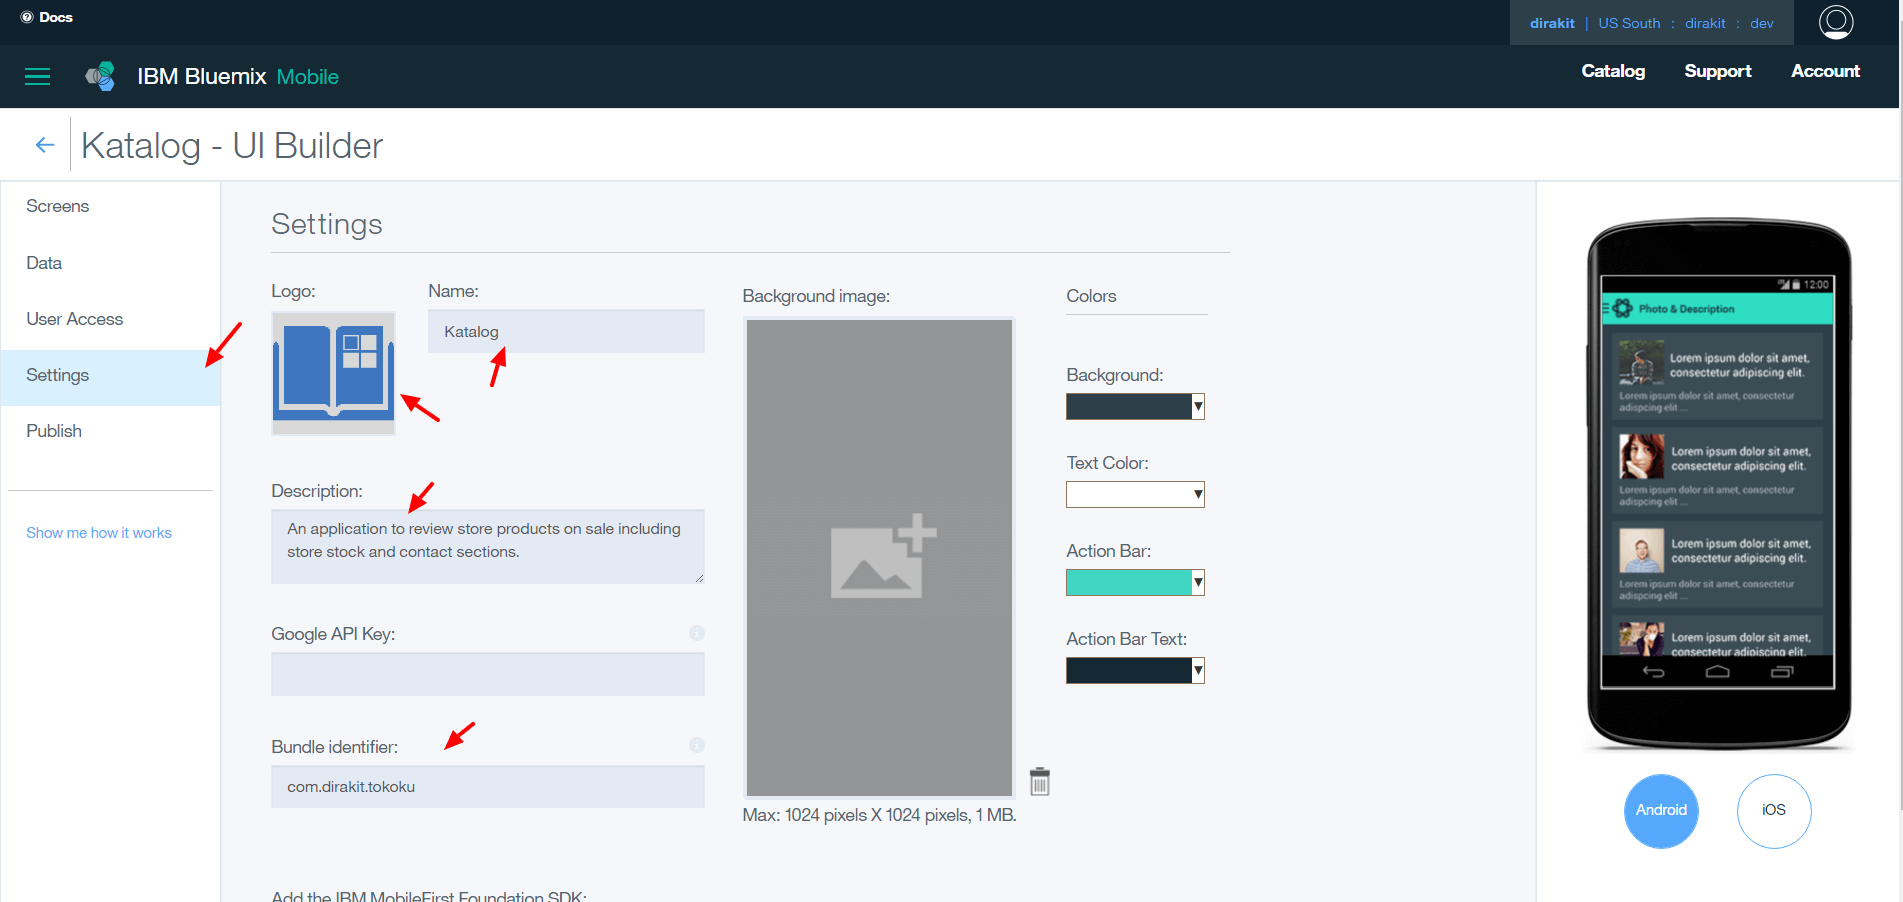
Task: Click the IBM Bluemix logo icon
Action: pyautogui.click(x=101, y=76)
